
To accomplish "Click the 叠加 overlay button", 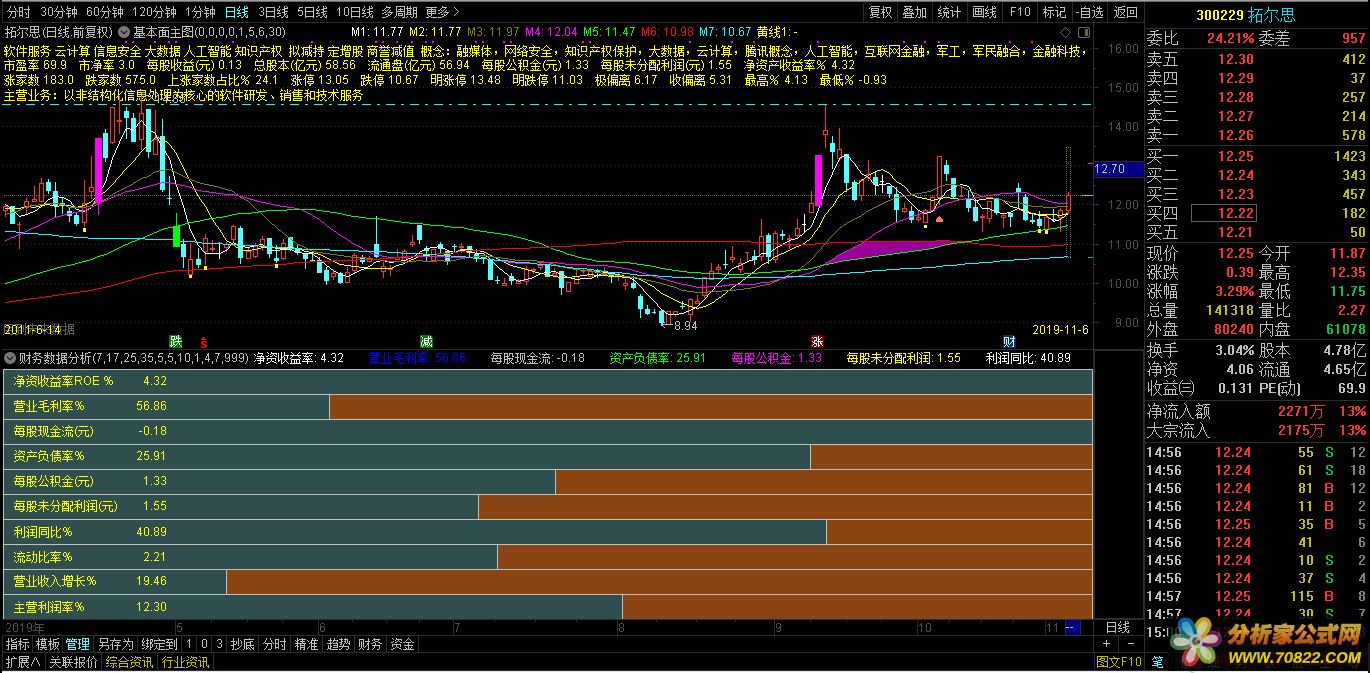I will 915,12.
